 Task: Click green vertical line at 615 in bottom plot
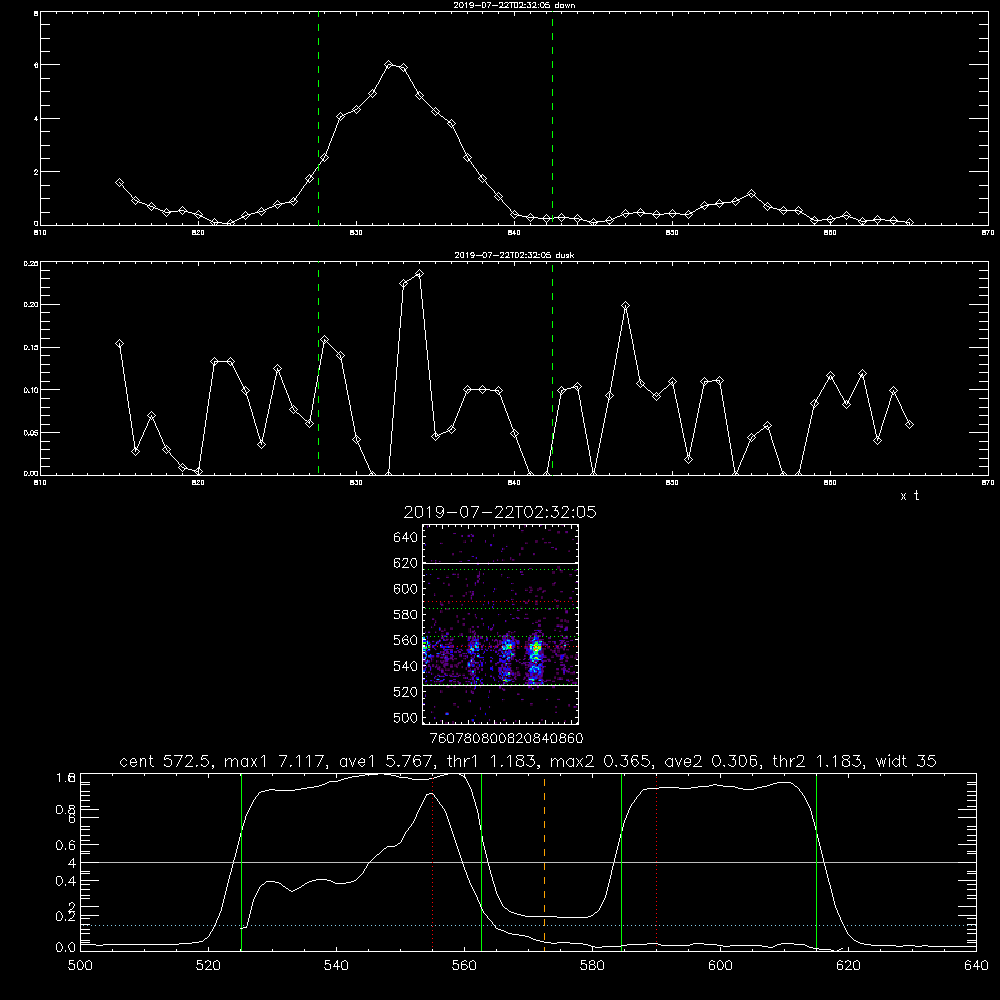pos(816,861)
